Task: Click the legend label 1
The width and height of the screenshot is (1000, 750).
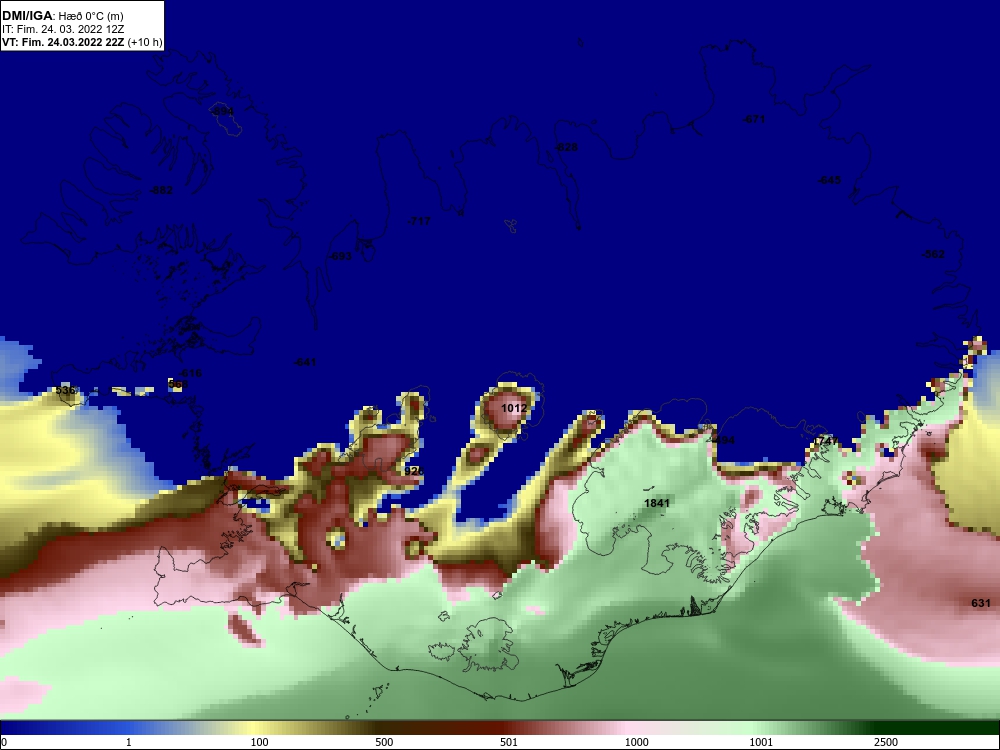Action: point(129,742)
